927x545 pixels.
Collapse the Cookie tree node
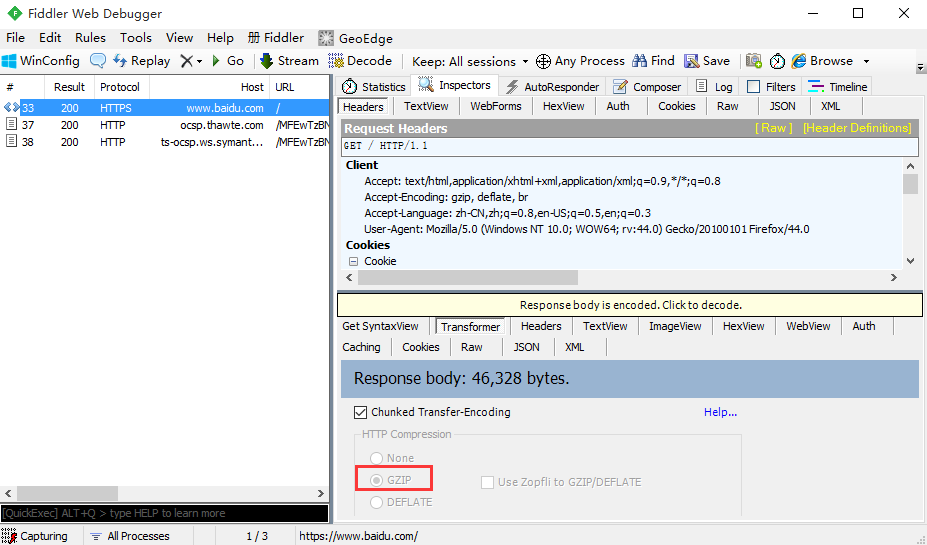[x=353, y=261]
